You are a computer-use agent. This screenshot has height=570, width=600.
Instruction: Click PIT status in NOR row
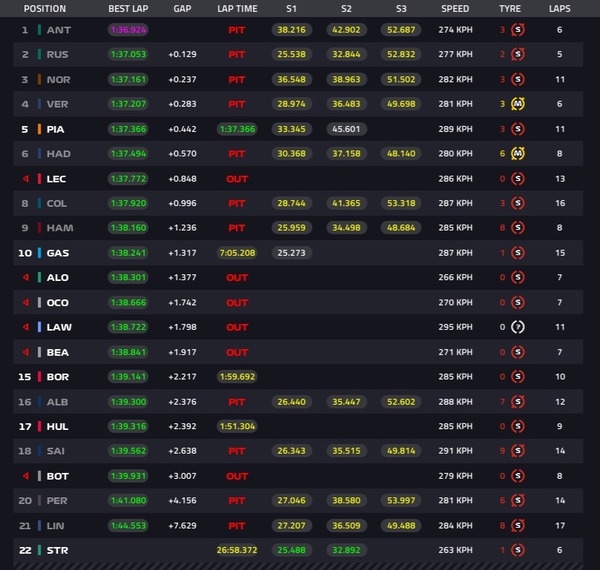click(236, 80)
